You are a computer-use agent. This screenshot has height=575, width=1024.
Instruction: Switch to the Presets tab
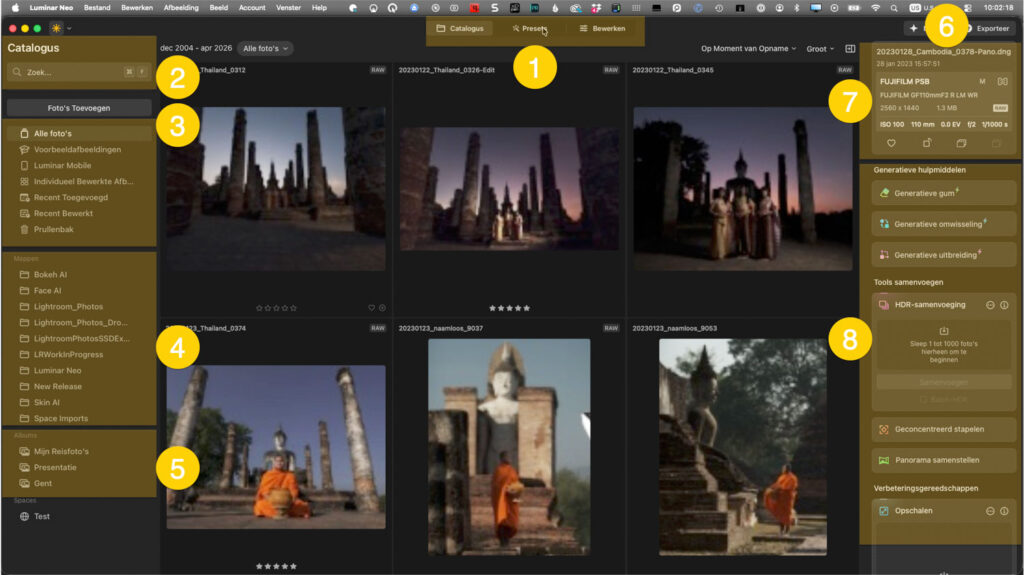point(530,28)
